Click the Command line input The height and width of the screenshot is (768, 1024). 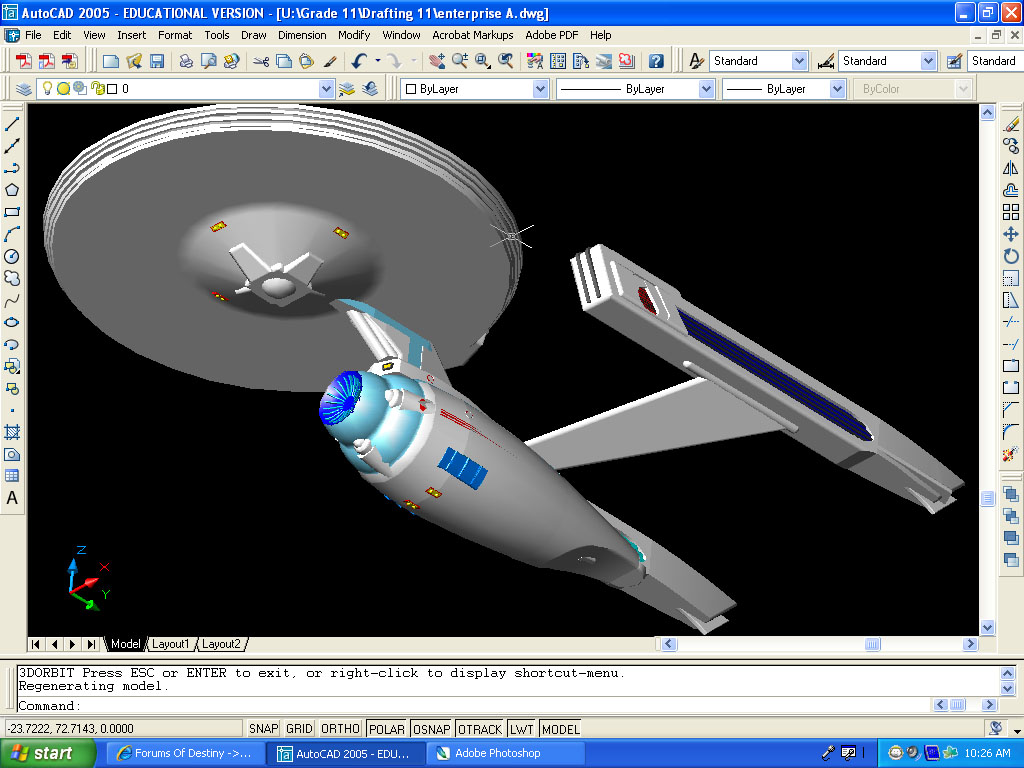pos(473,706)
